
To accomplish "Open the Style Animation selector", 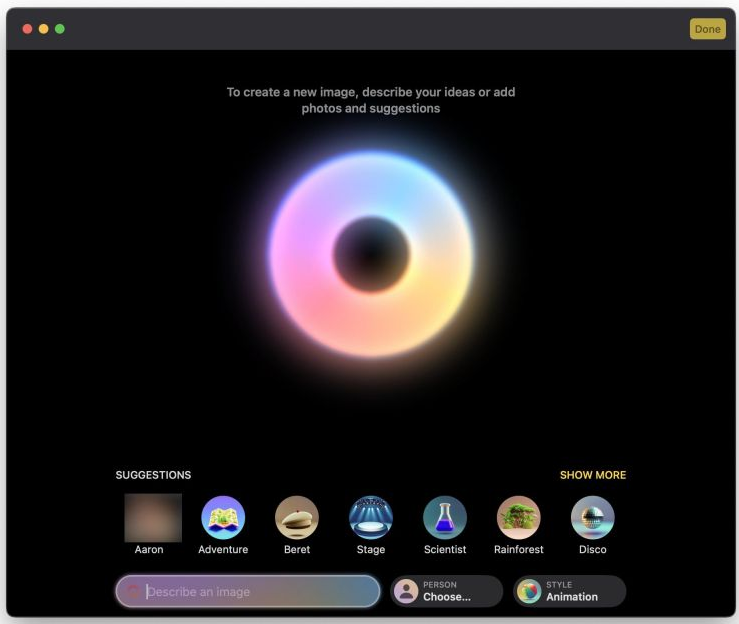I will tap(571, 591).
